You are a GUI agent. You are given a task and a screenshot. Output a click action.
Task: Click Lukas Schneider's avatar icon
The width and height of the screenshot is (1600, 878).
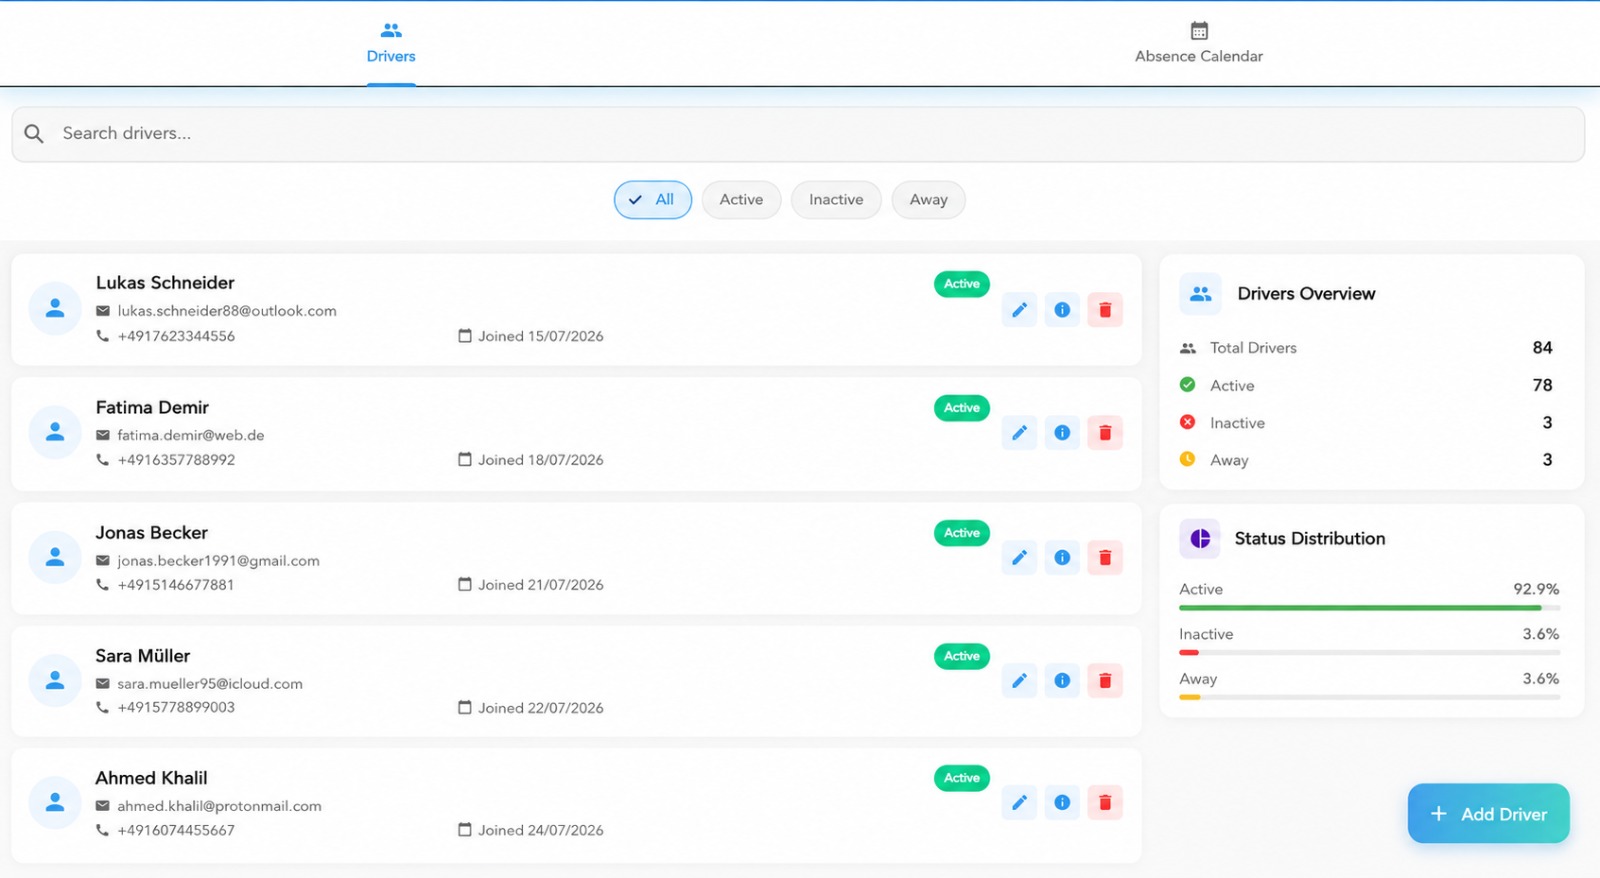[55, 309]
